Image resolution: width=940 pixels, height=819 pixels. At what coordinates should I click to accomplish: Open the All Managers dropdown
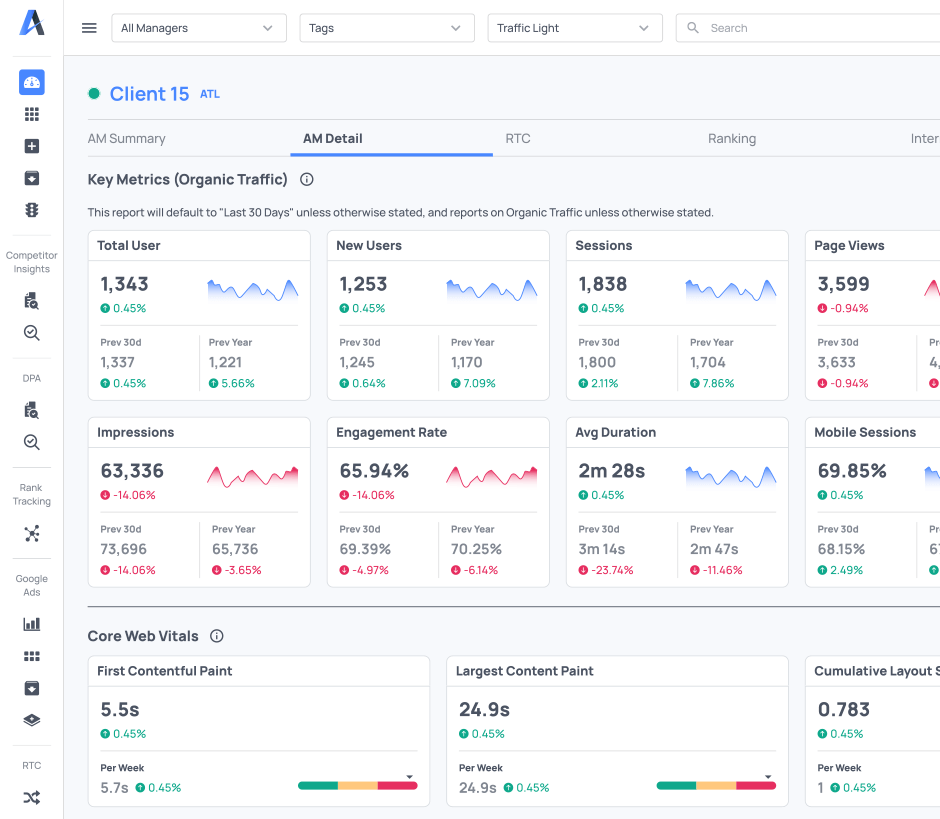coord(197,28)
